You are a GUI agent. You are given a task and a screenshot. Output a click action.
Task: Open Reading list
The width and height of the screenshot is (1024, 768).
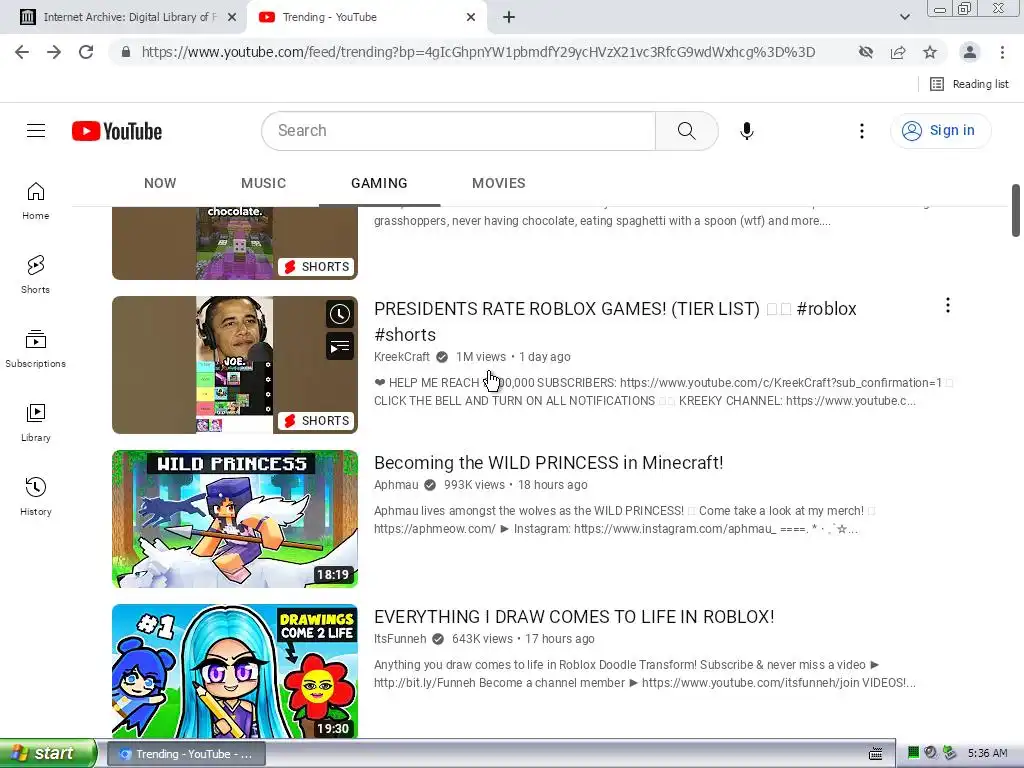click(x=970, y=84)
